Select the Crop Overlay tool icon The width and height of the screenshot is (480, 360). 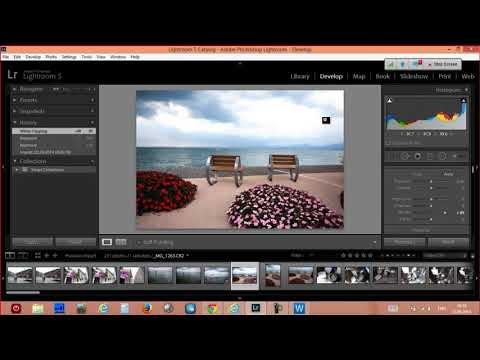[x=392, y=156]
